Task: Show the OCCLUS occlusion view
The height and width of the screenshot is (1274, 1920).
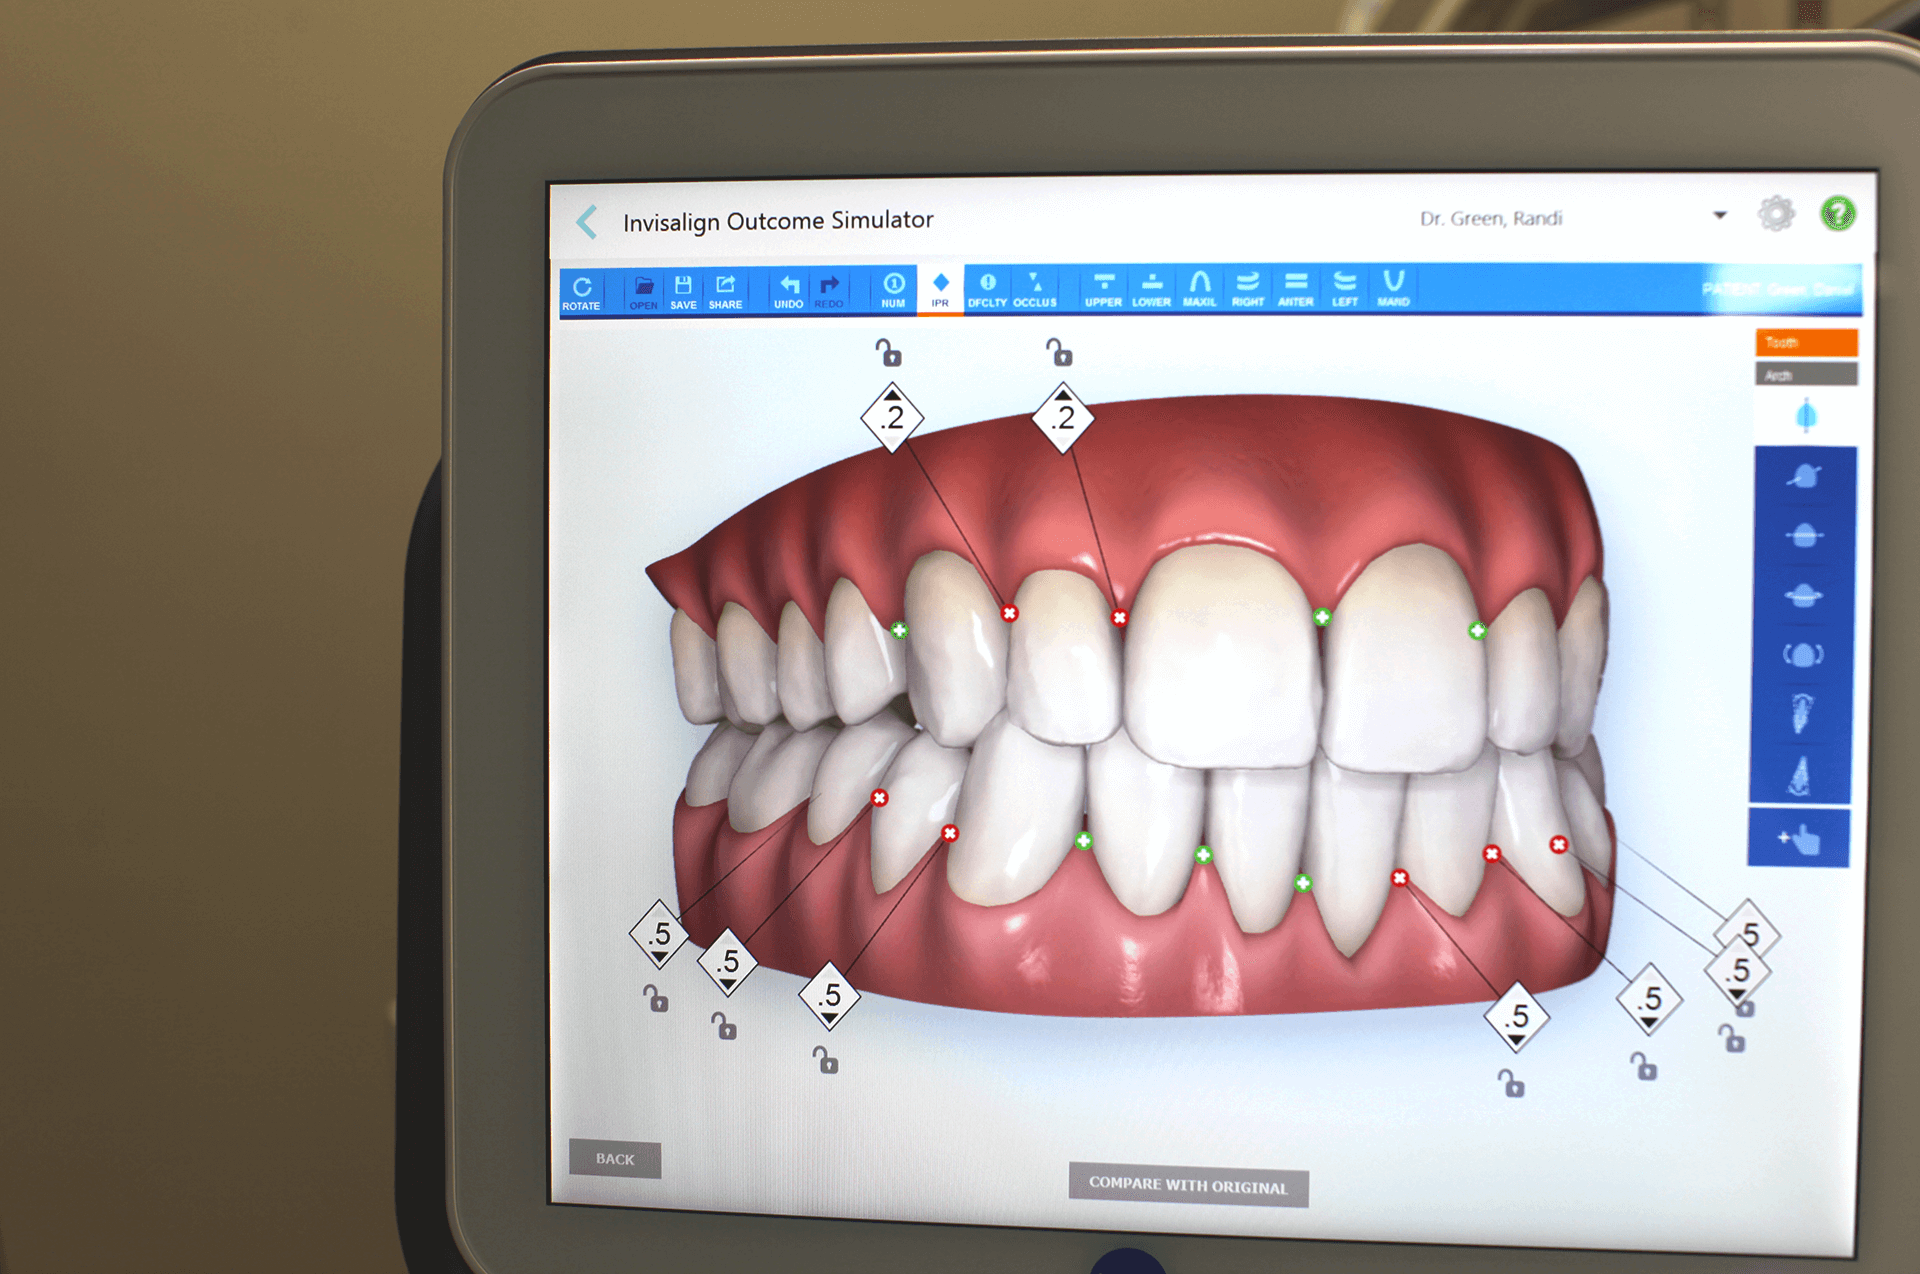Action: pyautogui.click(x=1035, y=290)
